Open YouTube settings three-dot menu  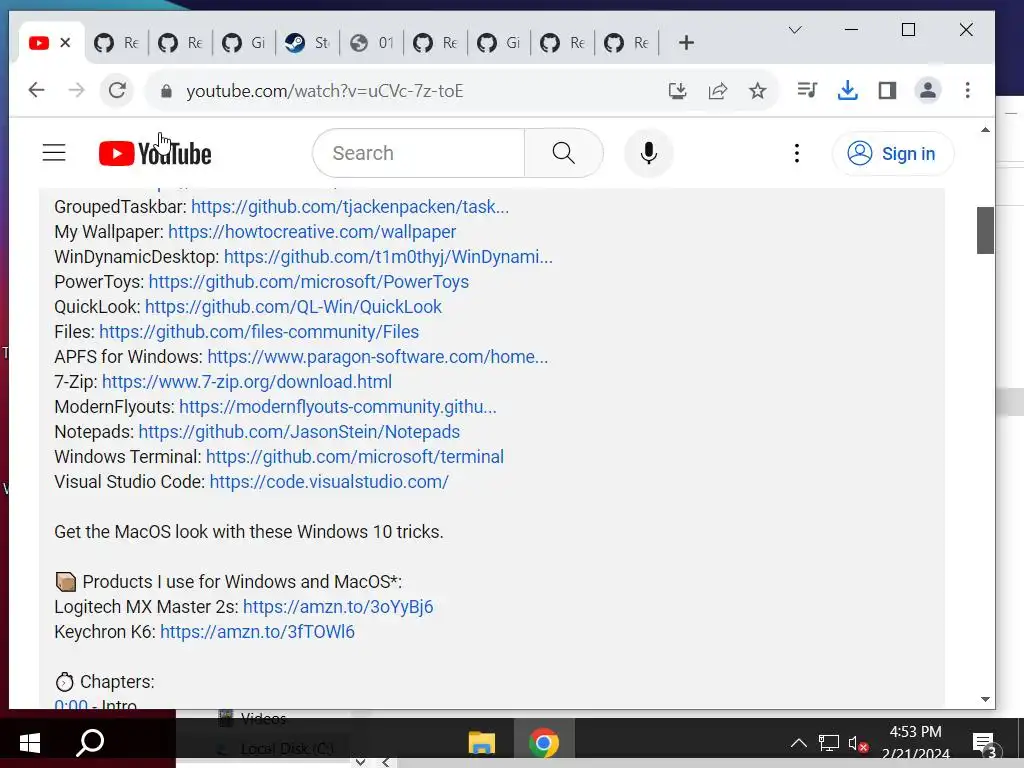pos(797,153)
